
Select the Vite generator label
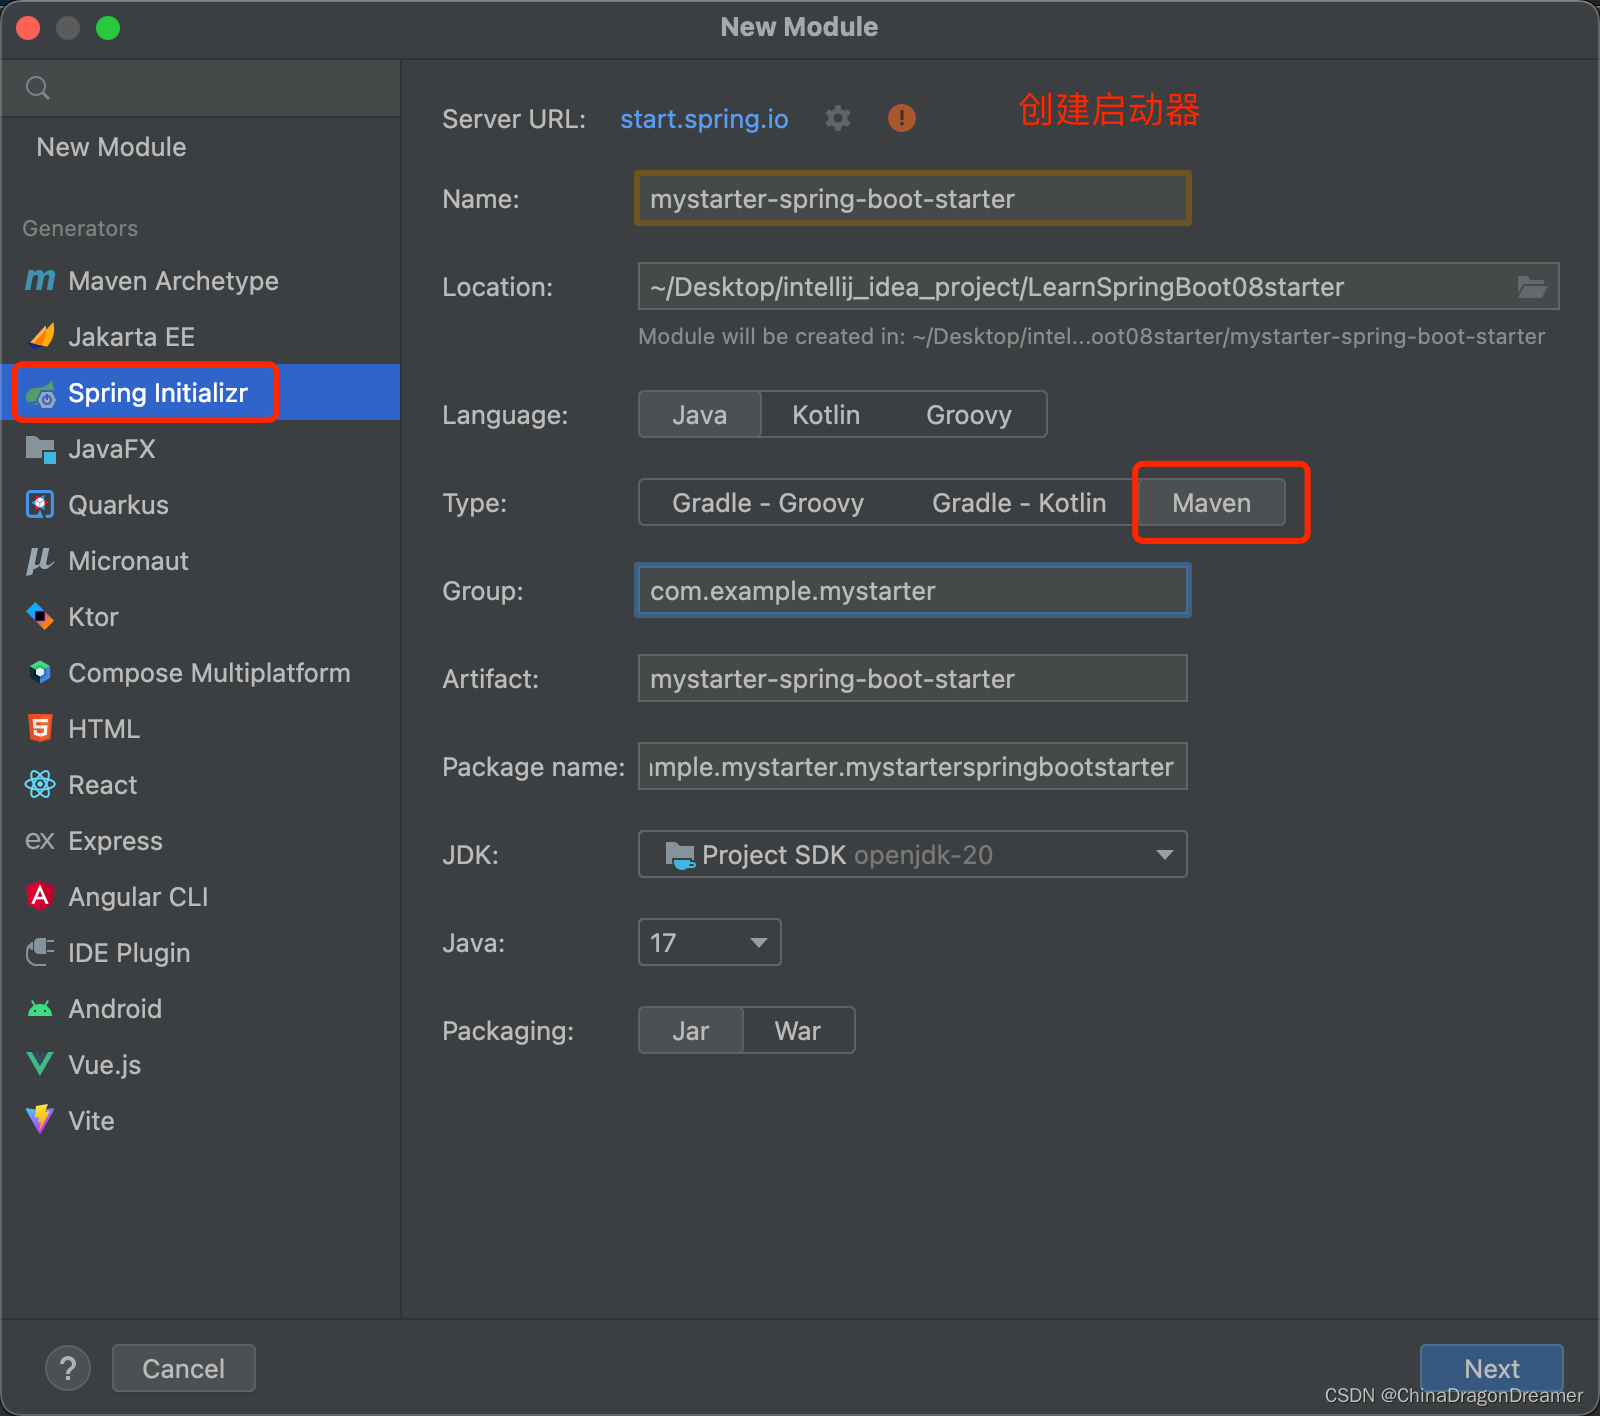[91, 1121]
